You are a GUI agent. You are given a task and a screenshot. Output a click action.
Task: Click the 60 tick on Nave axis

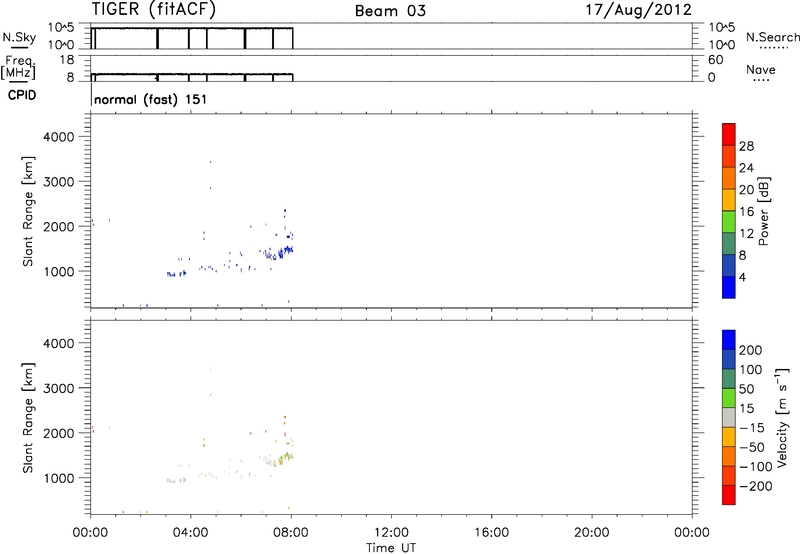pyautogui.click(x=715, y=60)
